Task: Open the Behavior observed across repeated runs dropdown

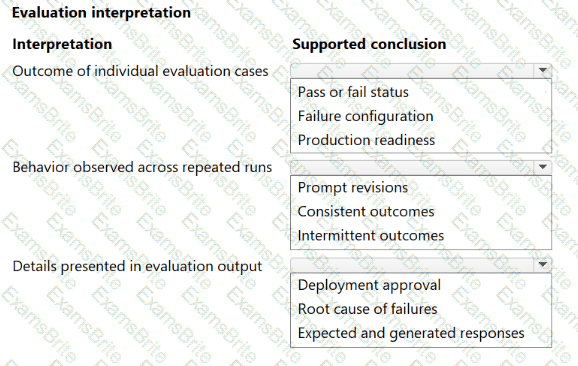Action: point(421,167)
